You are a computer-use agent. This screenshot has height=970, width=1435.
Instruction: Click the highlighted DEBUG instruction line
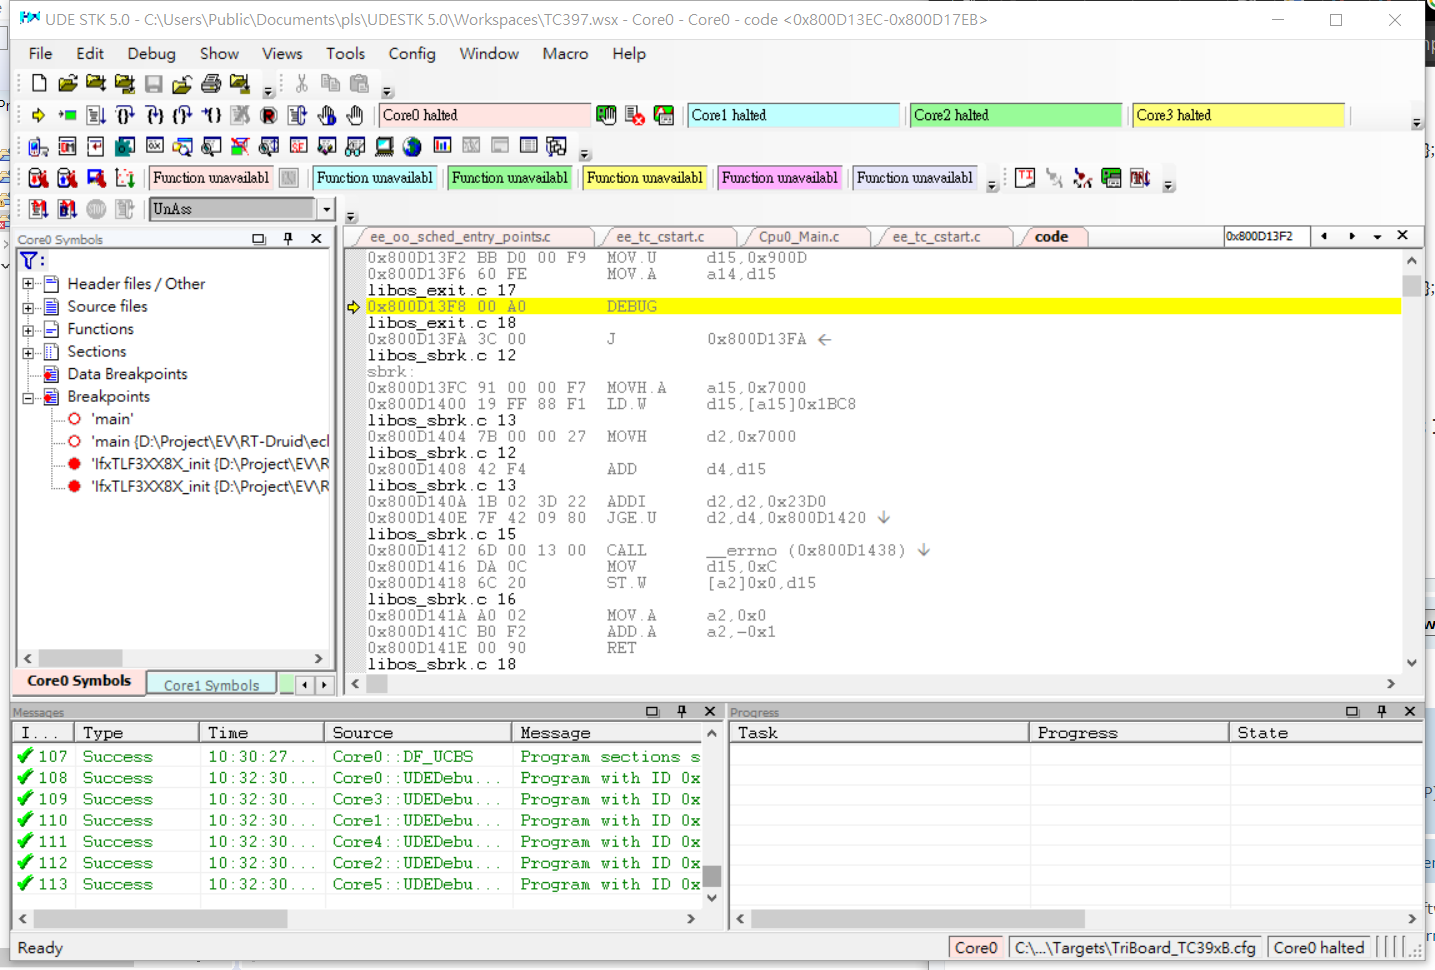[882, 307]
